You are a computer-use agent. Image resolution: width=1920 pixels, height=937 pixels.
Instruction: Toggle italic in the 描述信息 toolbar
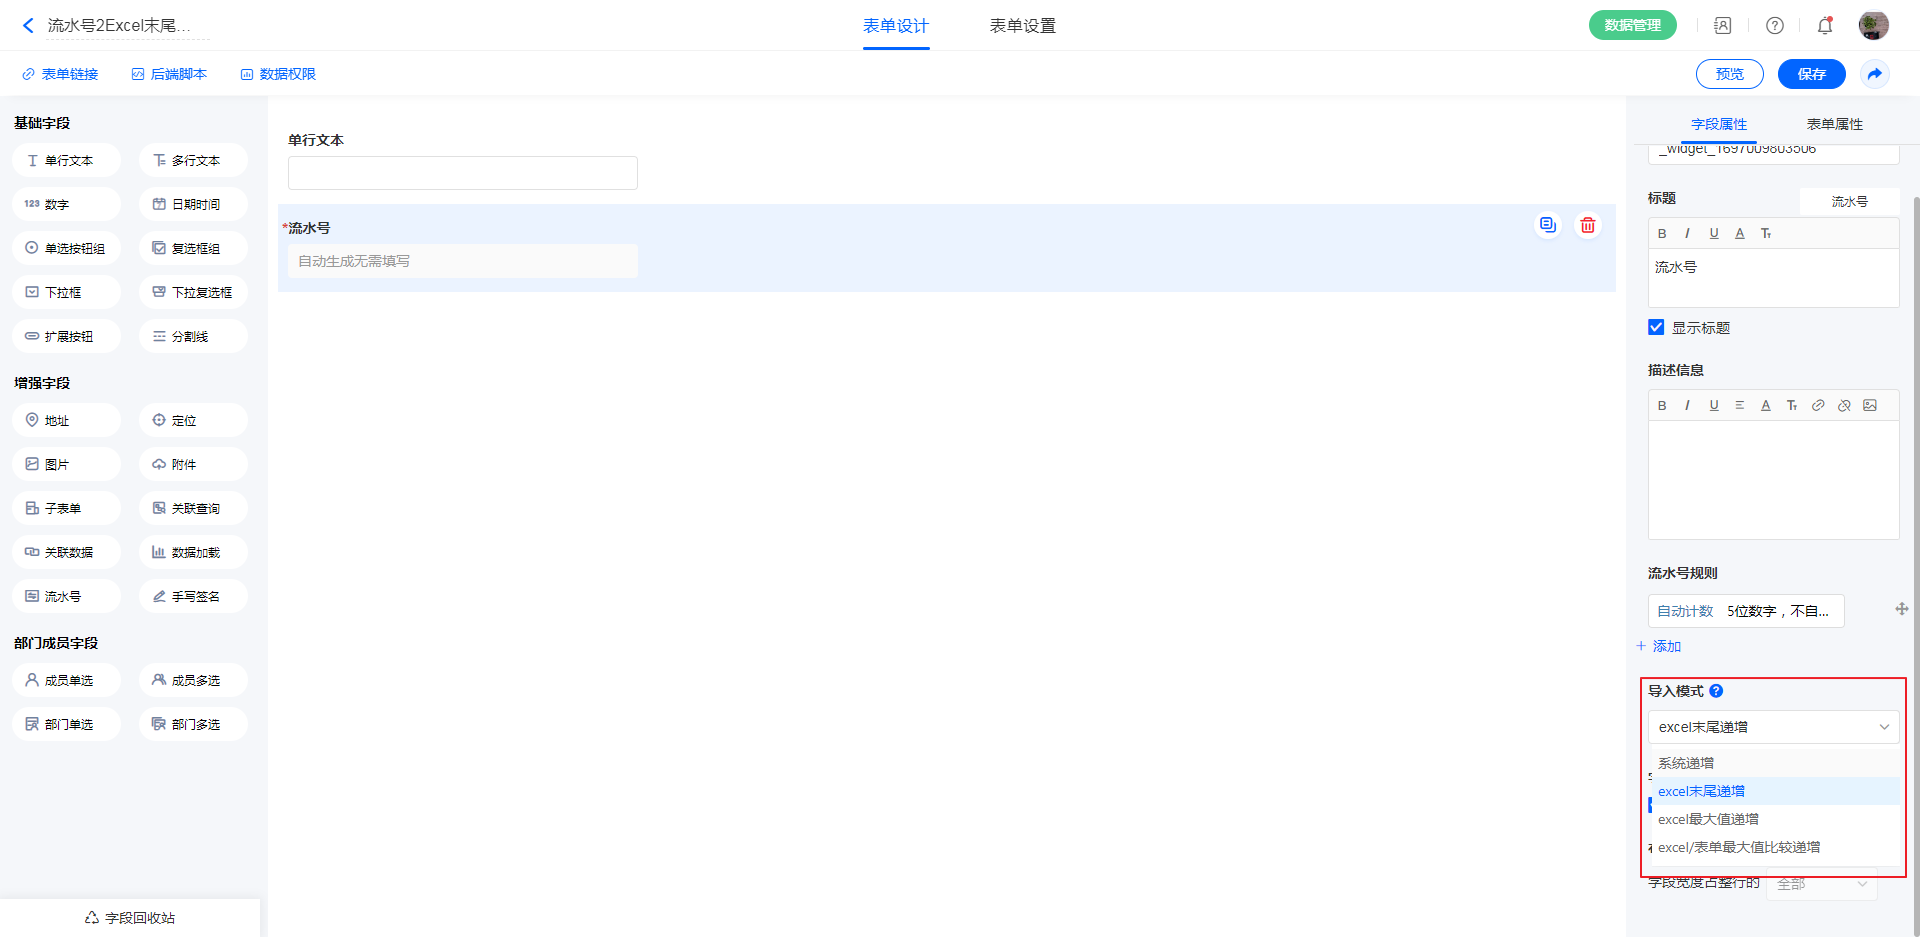1687,405
